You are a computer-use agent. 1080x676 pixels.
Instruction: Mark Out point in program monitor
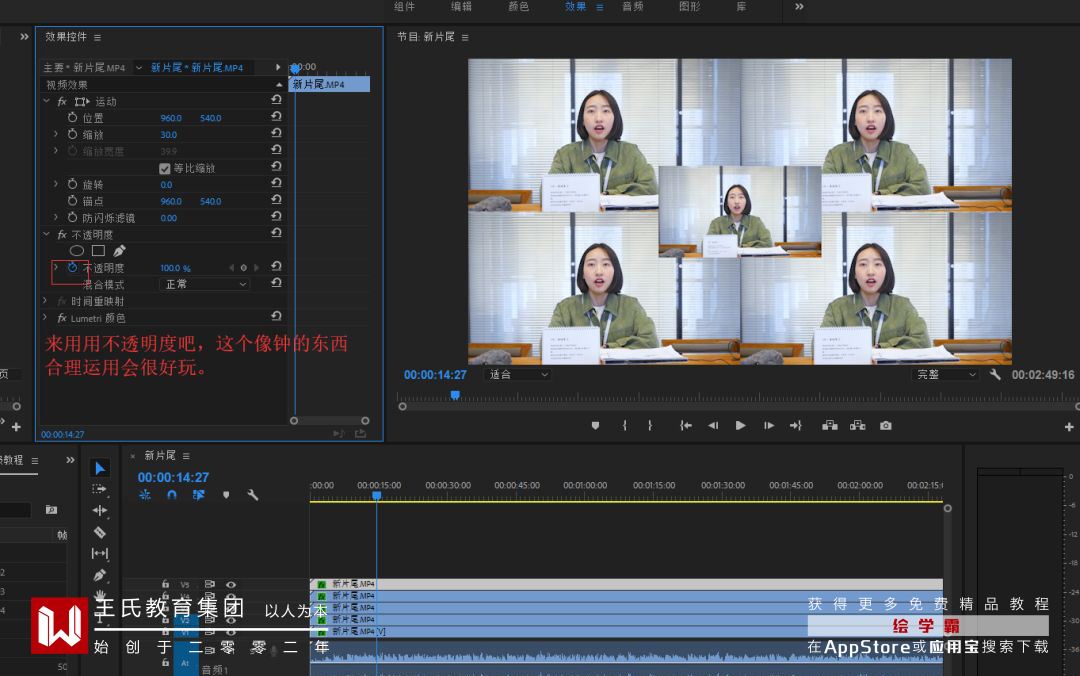click(650, 426)
